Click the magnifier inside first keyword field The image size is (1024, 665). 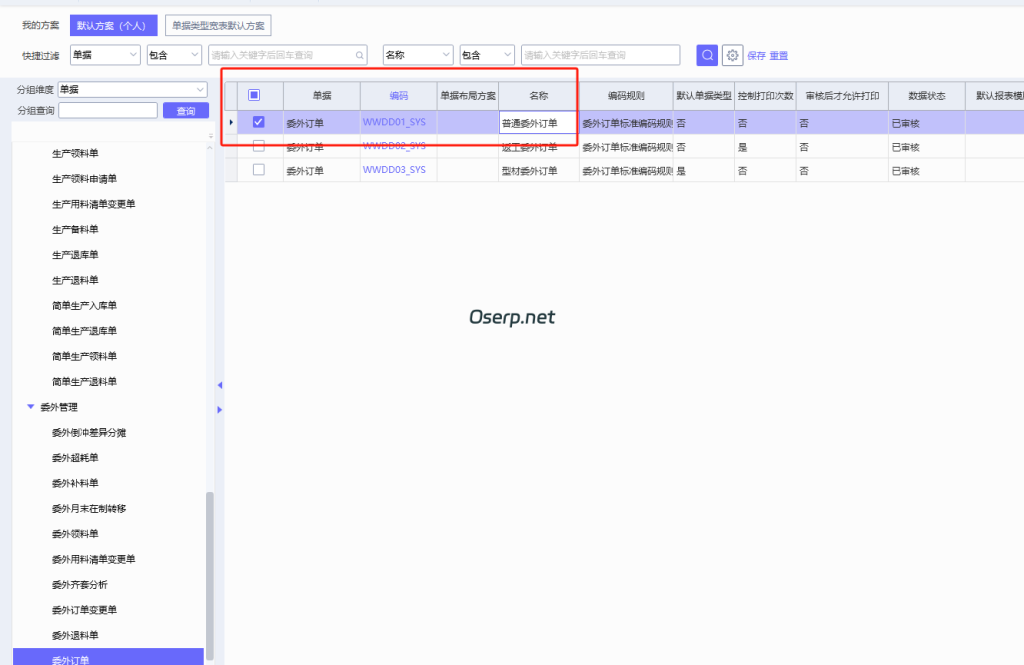pyautogui.click(x=359, y=55)
